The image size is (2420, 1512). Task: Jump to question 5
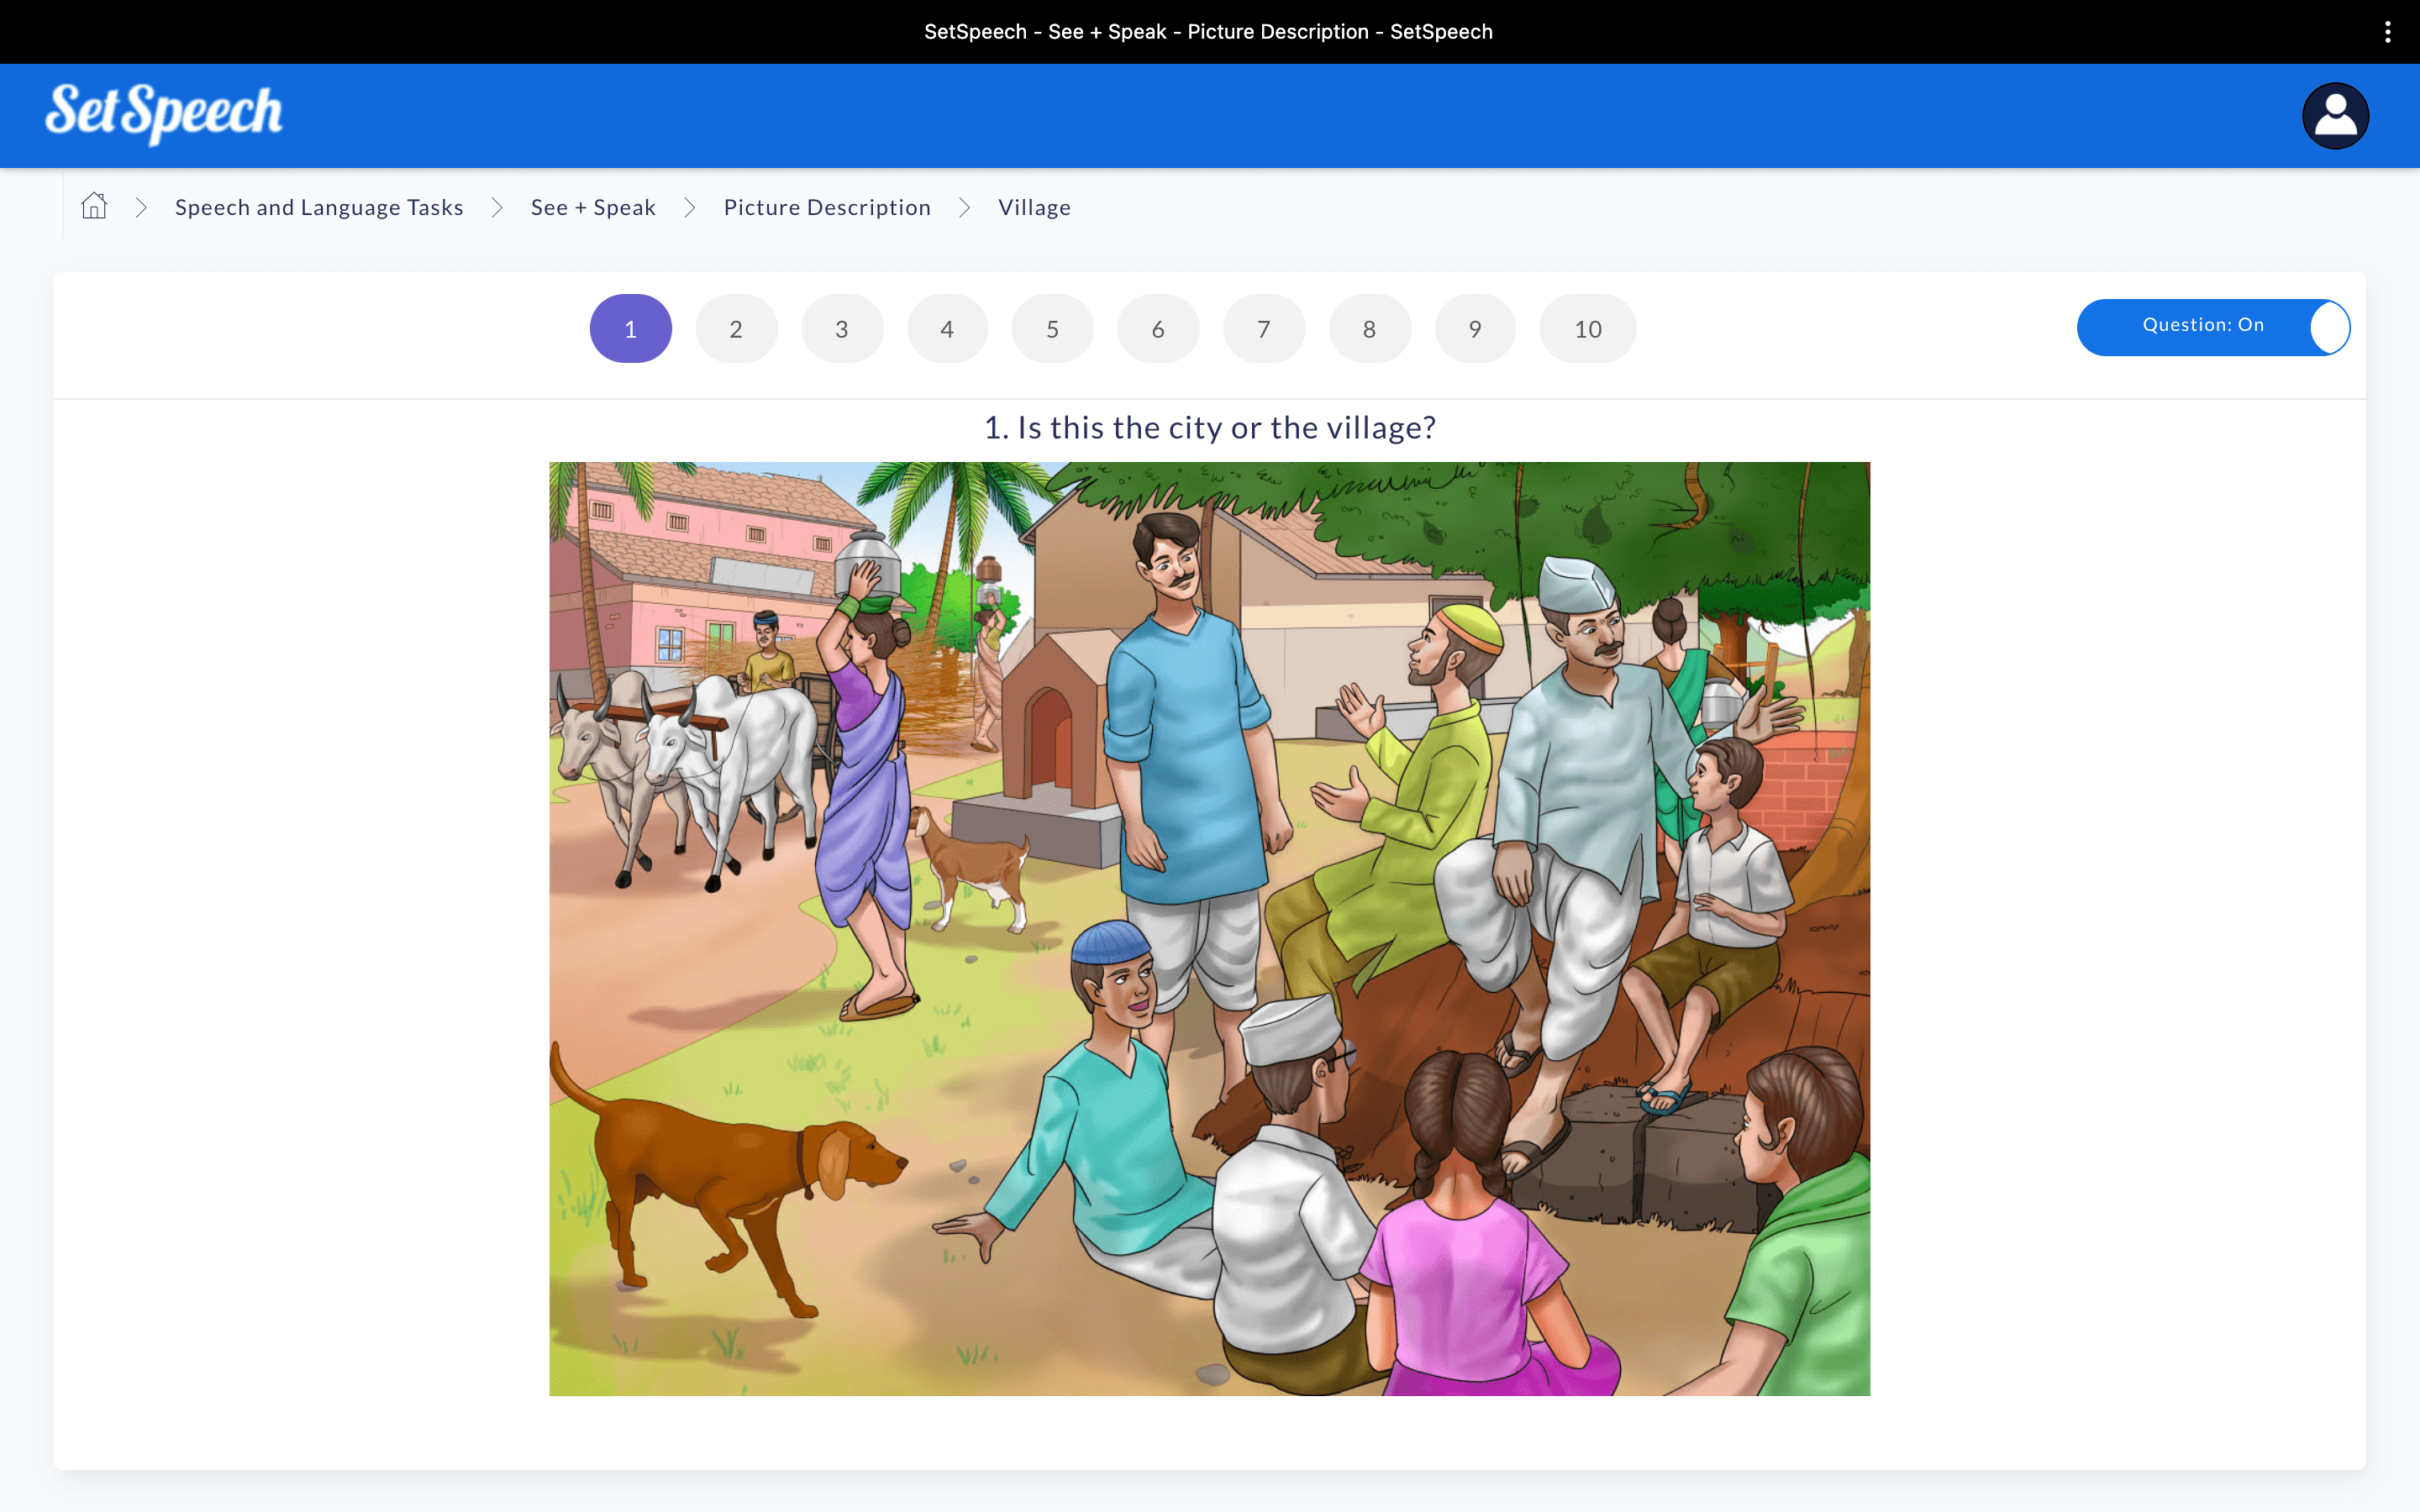[1053, 328]
